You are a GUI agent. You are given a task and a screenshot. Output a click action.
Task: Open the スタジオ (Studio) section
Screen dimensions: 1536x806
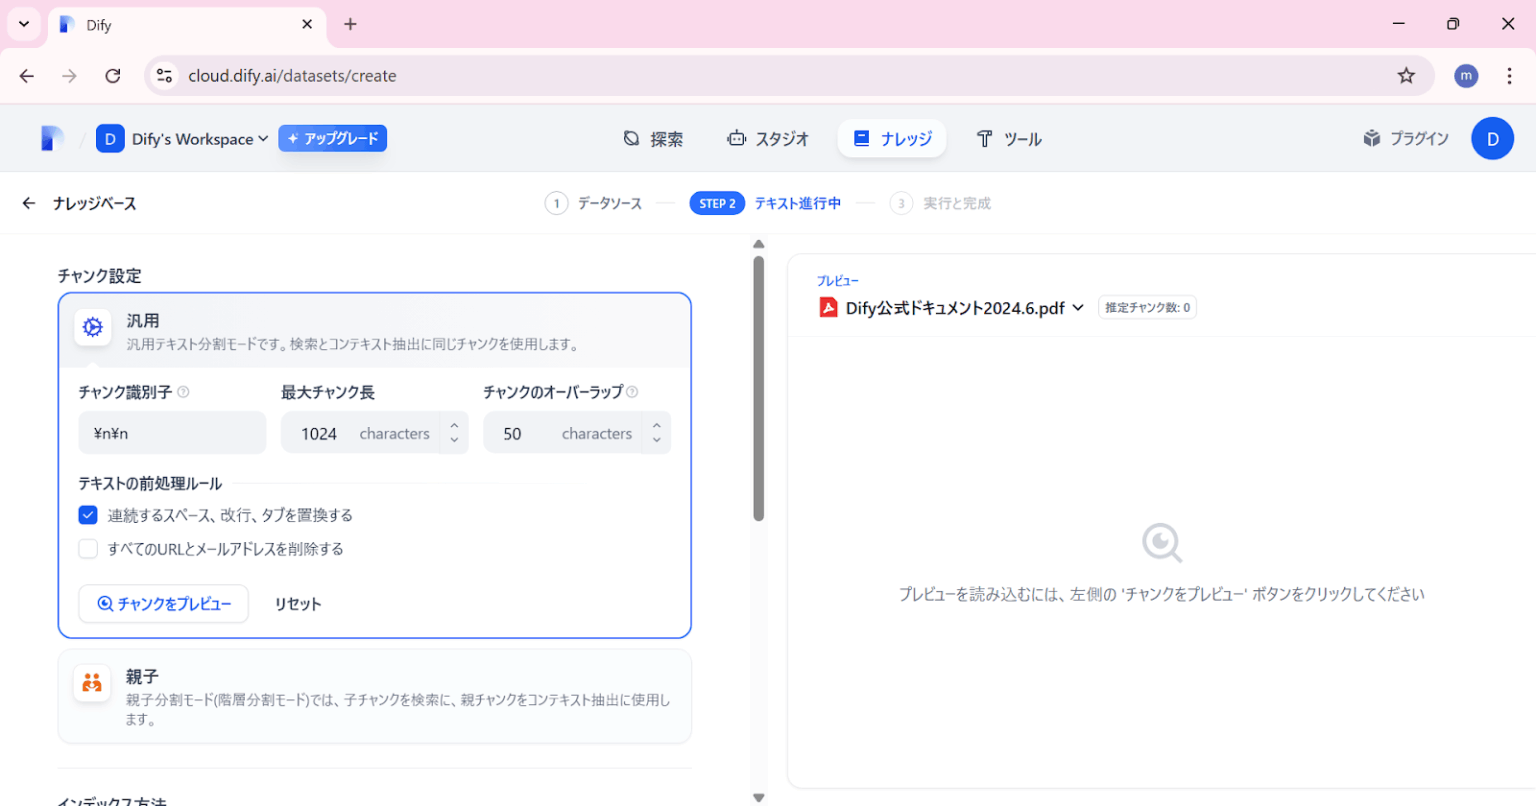tap(768, 139)
